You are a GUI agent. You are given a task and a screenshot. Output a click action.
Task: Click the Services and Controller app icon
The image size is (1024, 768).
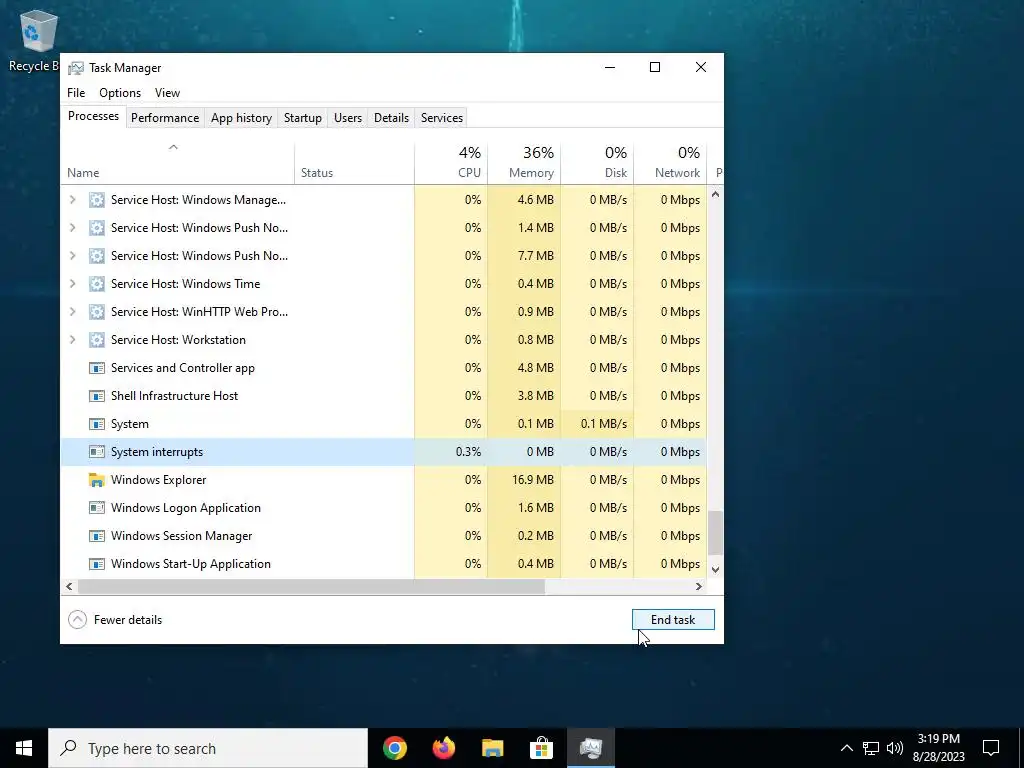pyautogui.click(x=97, y=368)
